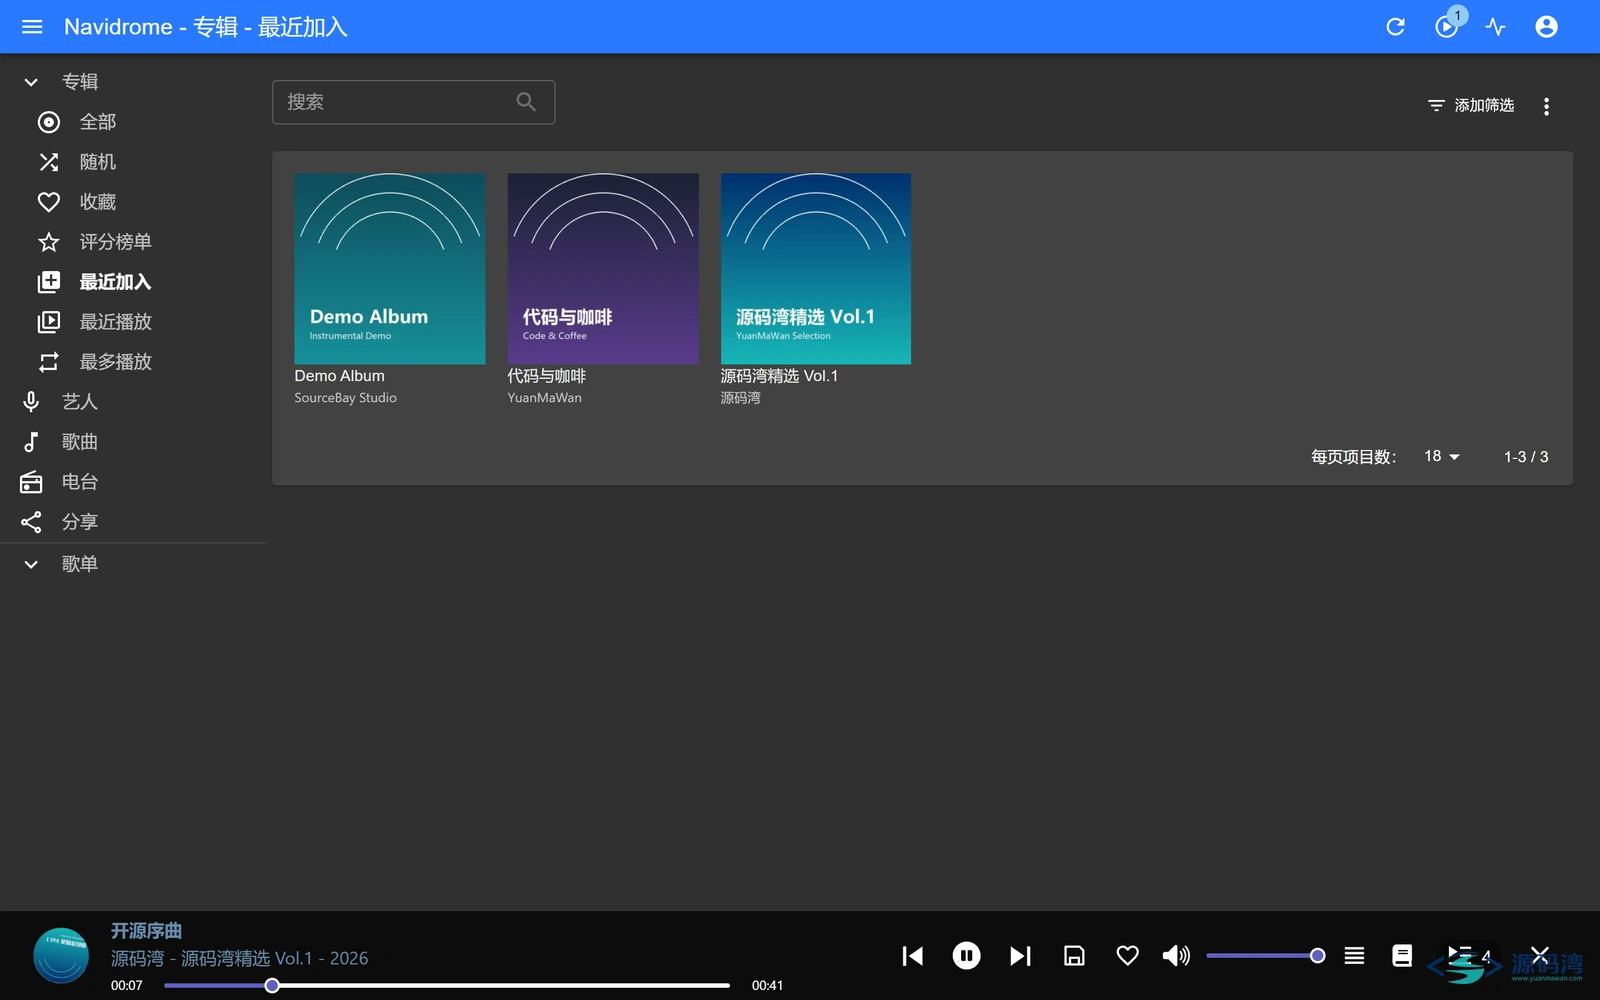Click the refresh icon in the top bar

(1395, 27)
